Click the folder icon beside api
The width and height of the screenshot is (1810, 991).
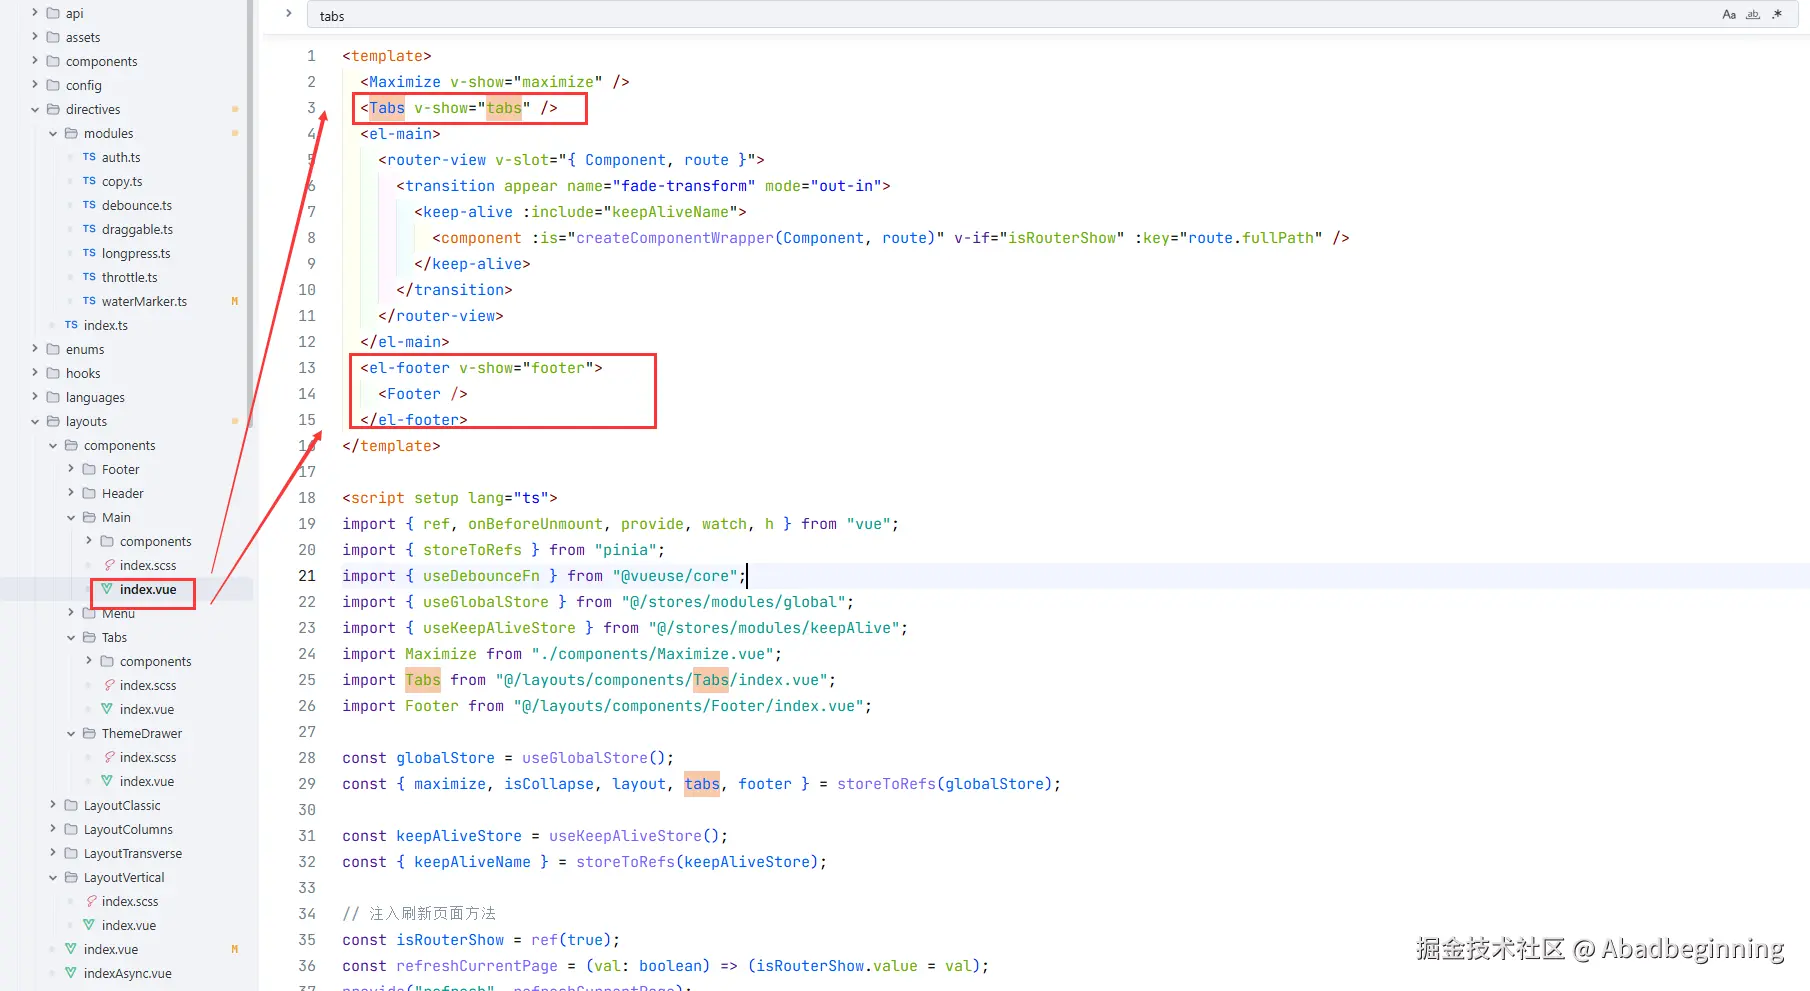coord(53,13)
